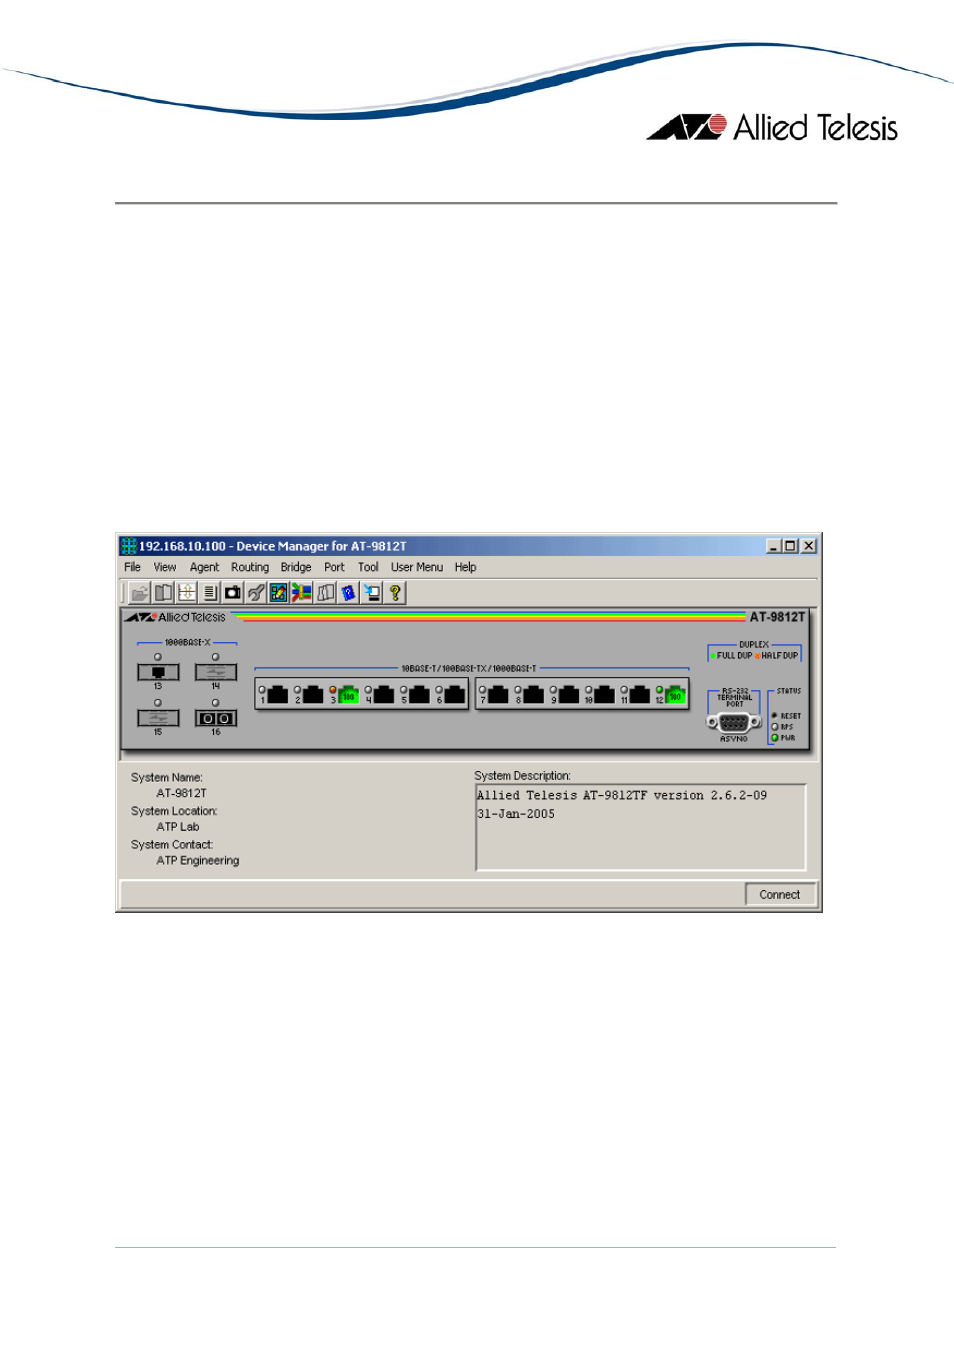This screenshot has width=954, height=1350.
Task: Click the blue graph editor toolbar icon
Action: click(x=278, y=593)
